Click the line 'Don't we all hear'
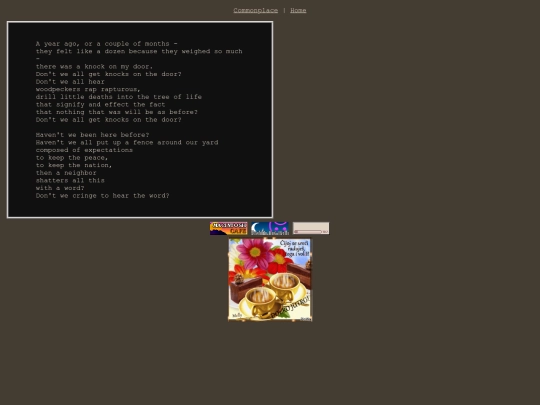Viewport: 540px width, 405px height. coord(70,82)
